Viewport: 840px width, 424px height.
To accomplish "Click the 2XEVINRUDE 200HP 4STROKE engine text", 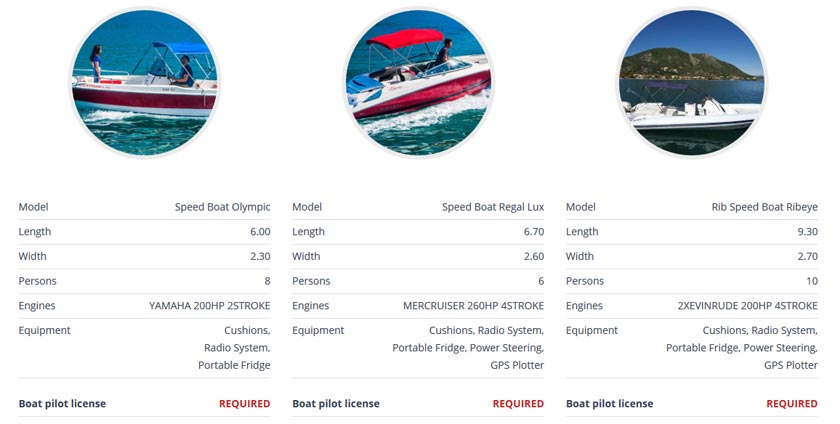I will tap(747, 306).
